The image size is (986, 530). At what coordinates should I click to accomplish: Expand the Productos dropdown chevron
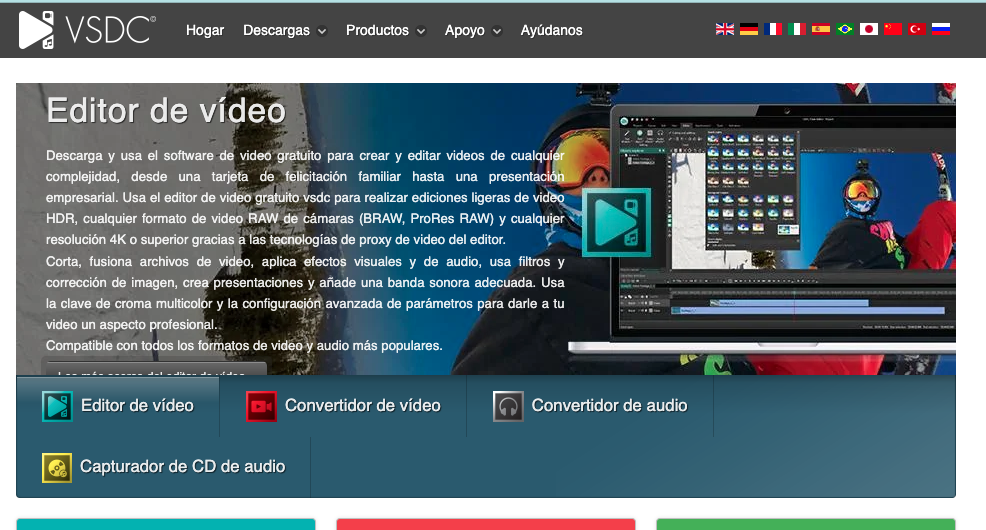[421, 31]
